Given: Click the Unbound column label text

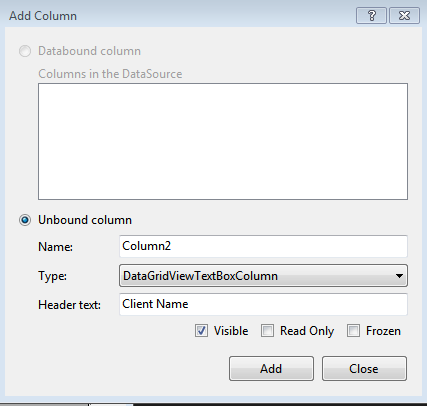Looking at the screenshot, I should (x=85, y=220).
